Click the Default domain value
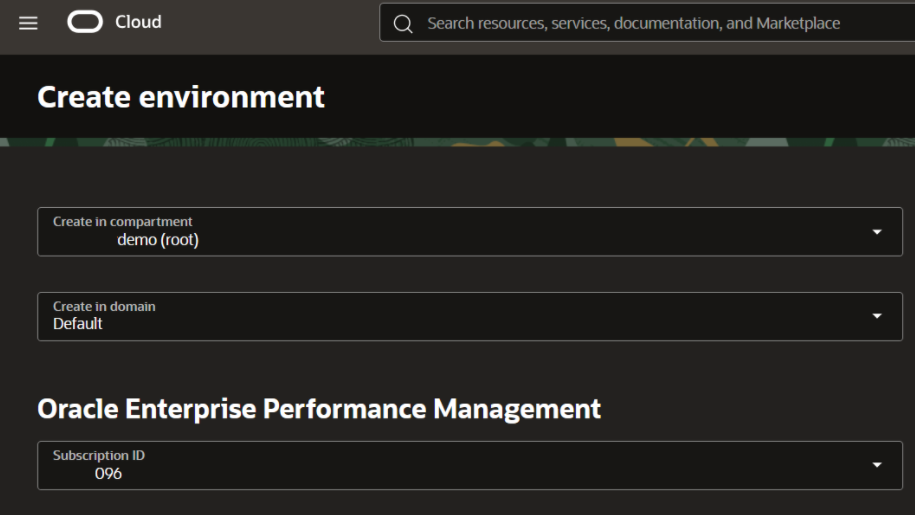Image resolution: width=915 pixels, height=515 pixels. [78, 324]
